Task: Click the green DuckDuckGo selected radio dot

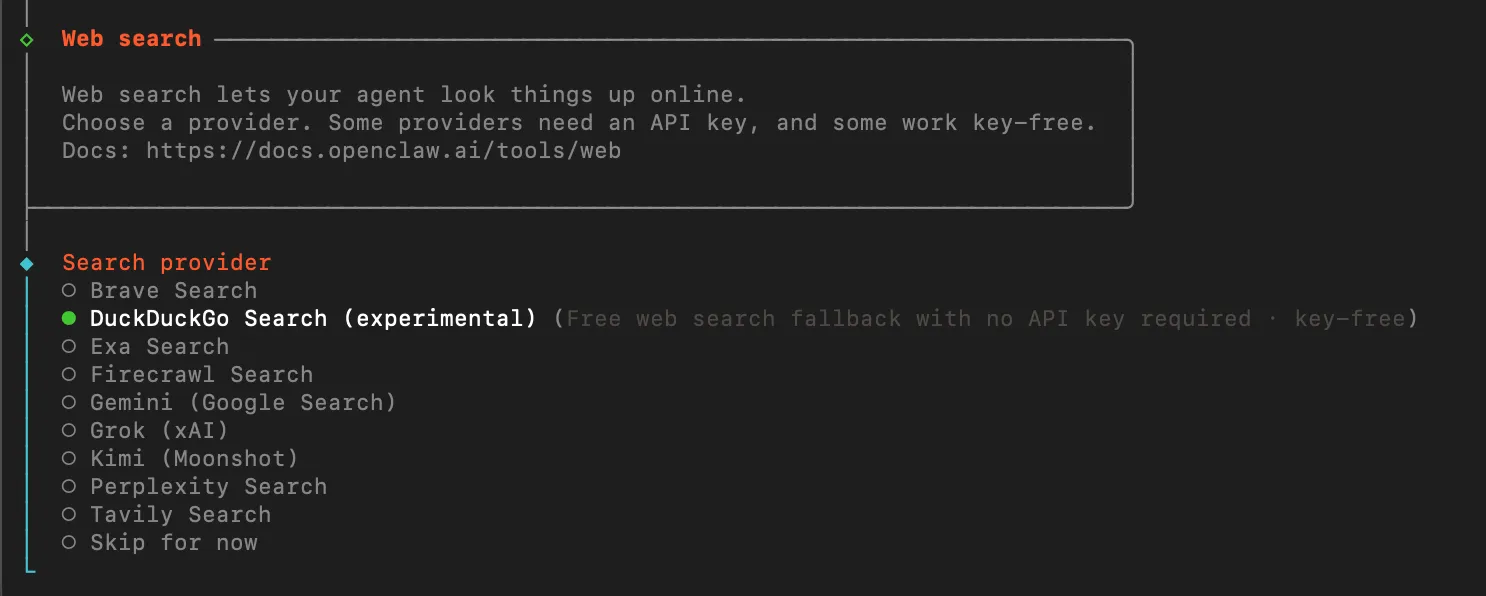Action: (x=68, y=319)
